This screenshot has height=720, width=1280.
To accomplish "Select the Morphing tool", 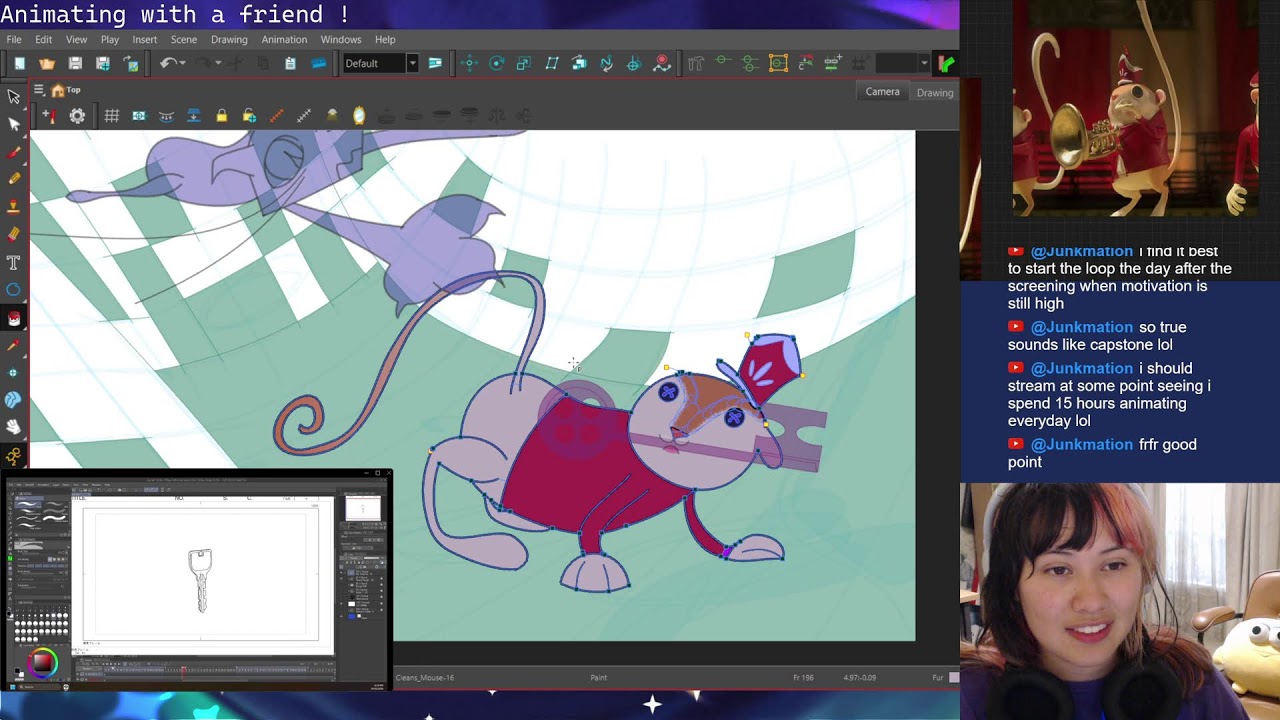I will pyautogui.click(x=14, y=400).
